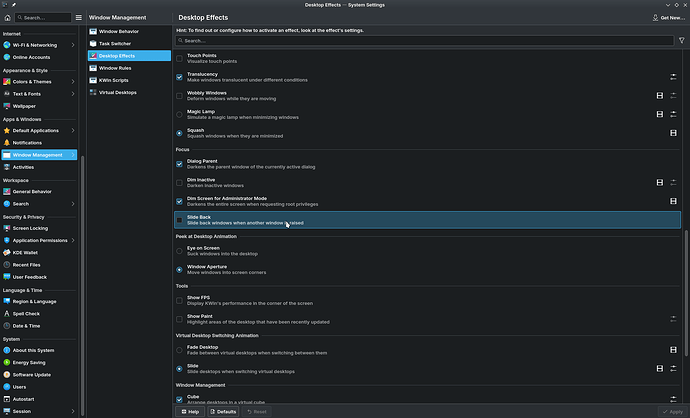Screen dimensions: 690x418
Task: Select the Desktop Effects page
Action: coord(129,56)
